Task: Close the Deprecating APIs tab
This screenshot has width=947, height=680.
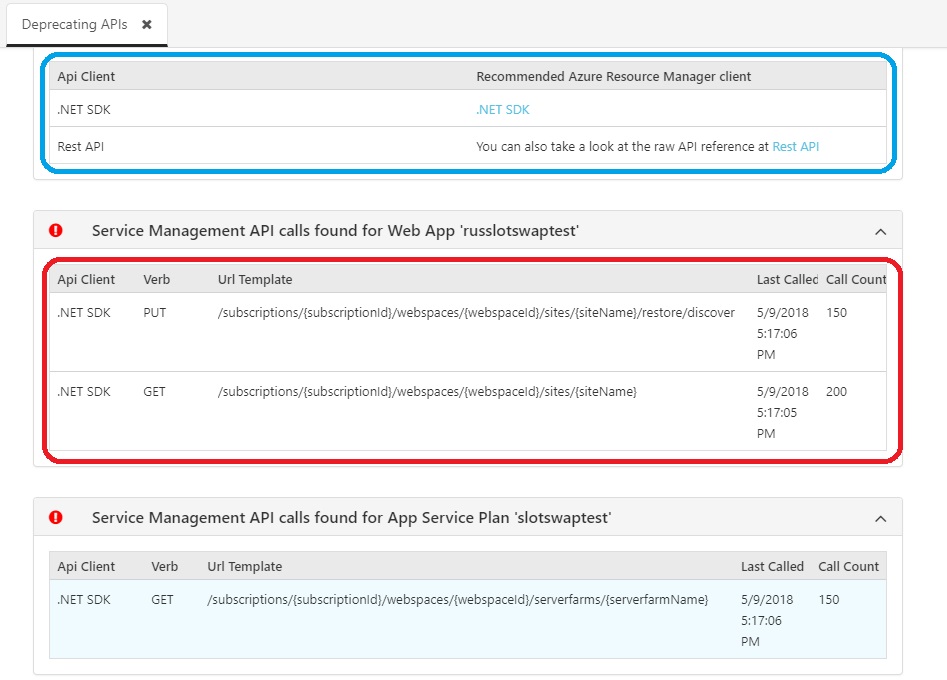Action: [147, 25]
